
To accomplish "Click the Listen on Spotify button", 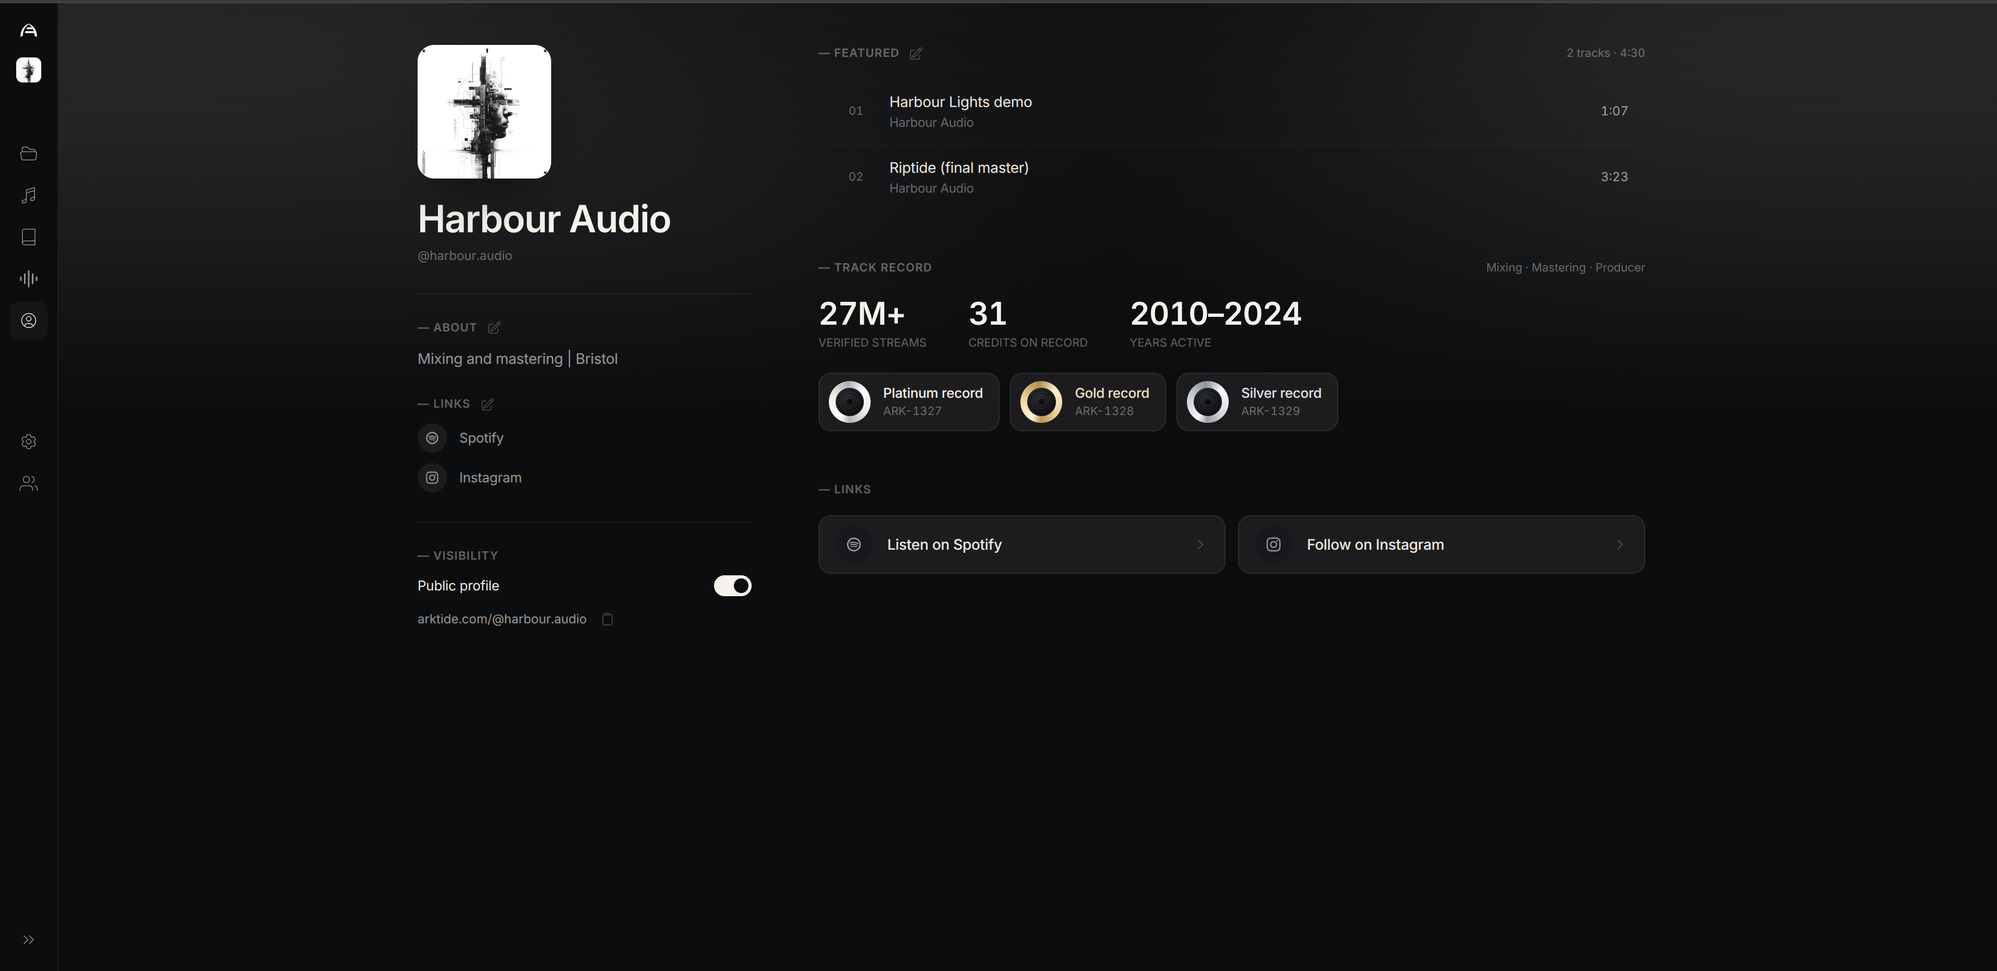I will point(1022,545).
